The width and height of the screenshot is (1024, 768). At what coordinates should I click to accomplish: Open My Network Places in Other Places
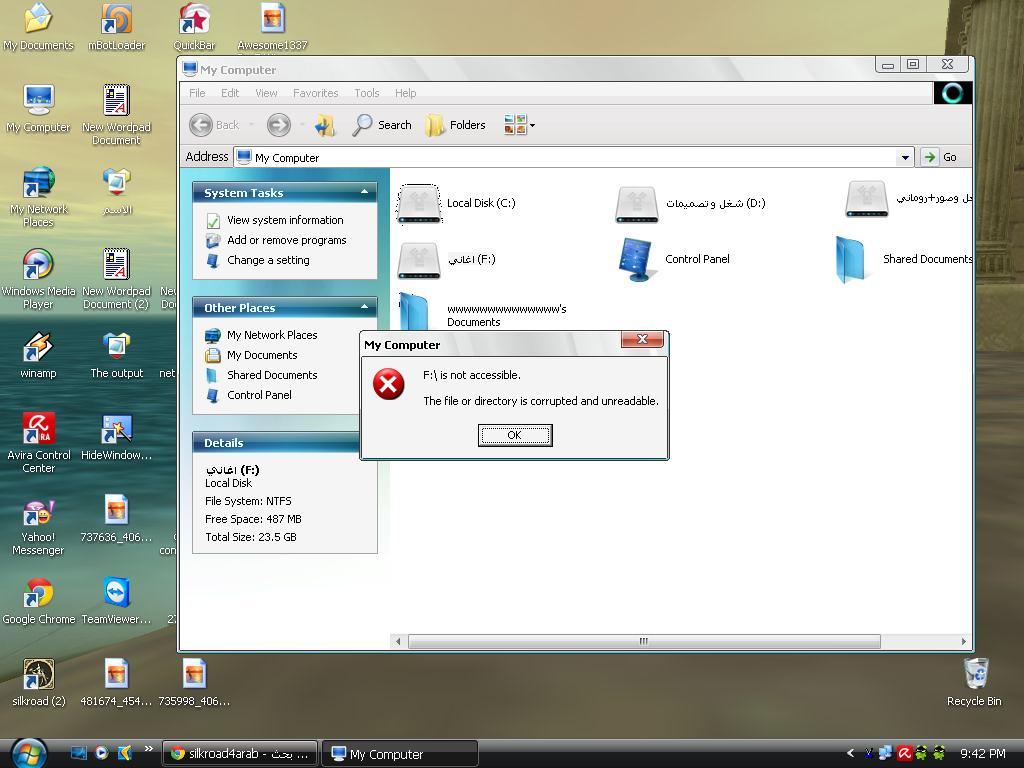pyautogui.click(x=272, y=335)
